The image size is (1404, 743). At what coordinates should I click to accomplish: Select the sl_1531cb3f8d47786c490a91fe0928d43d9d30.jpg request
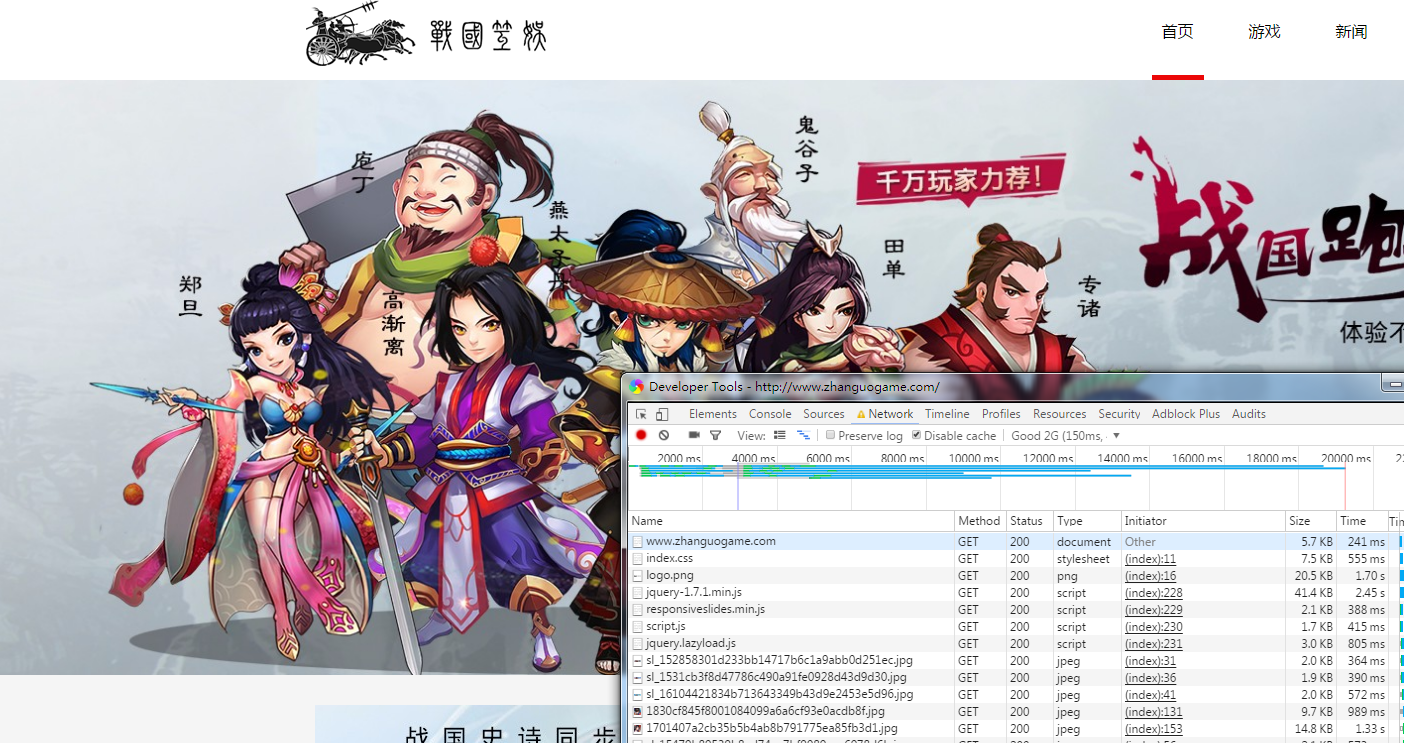1015,677
